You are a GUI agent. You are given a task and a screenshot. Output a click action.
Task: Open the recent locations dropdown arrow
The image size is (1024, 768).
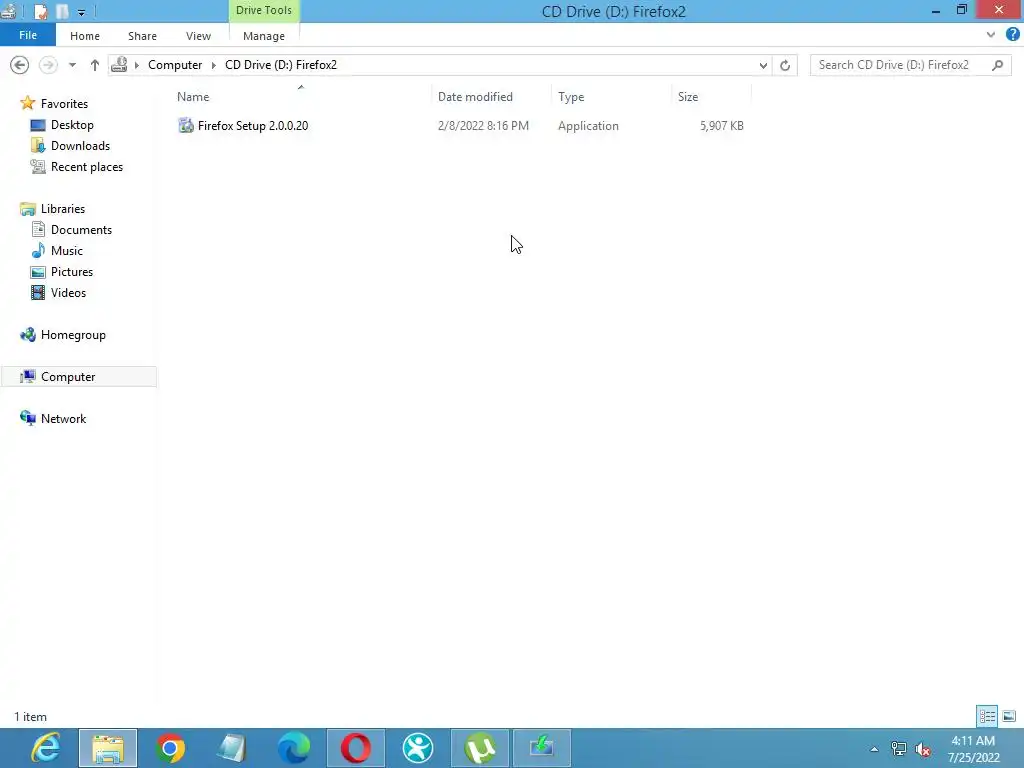coord(72,65)
